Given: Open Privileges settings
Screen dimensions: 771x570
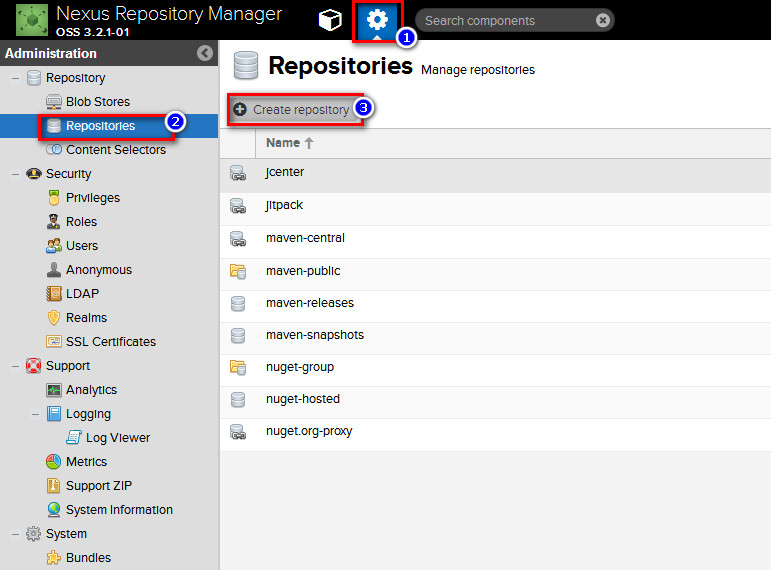Looking at the screenshot, I should [x=93, y=198].
